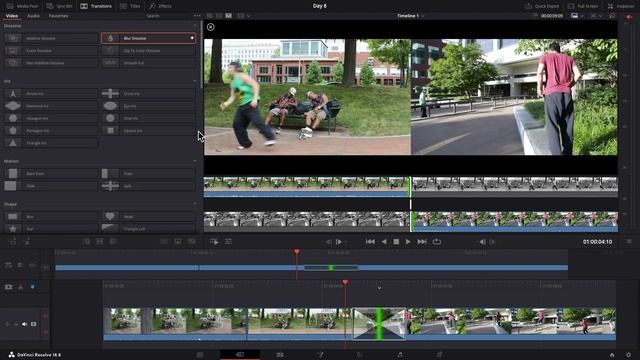The height and width of the screenshot is (360, 640).
Task: Click the red audio meter icon
Action: pos(629,17)
